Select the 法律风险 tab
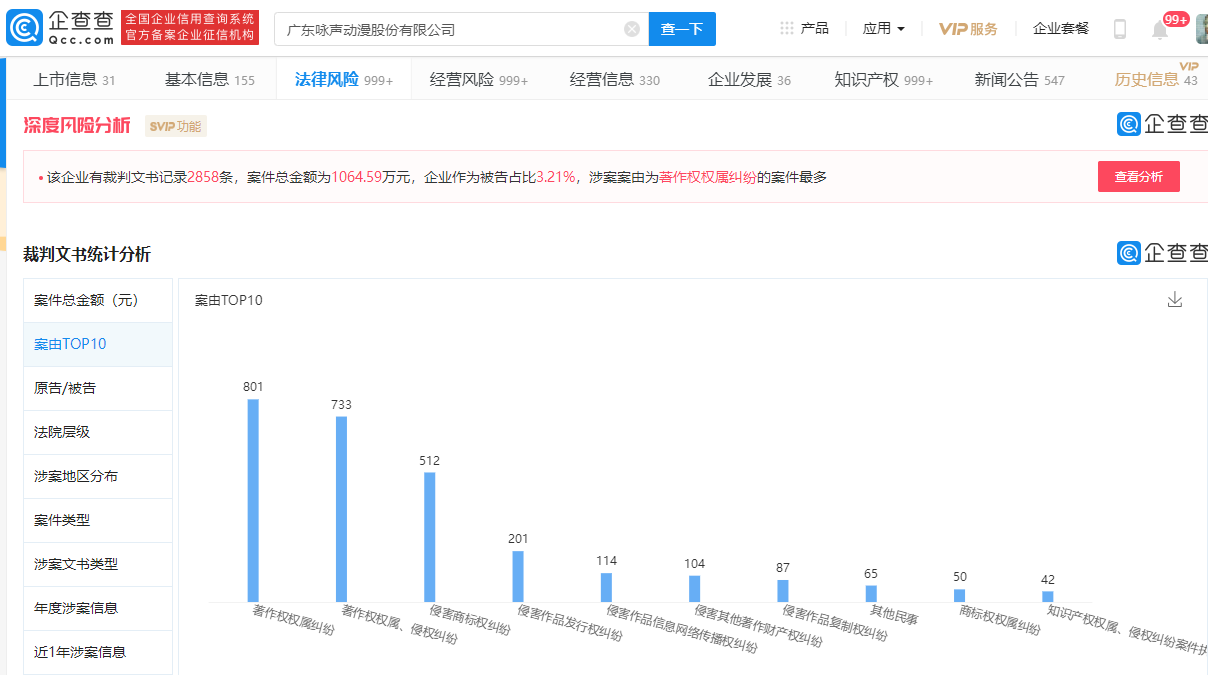Screen dimensions: 1208x675 (344, 80)
